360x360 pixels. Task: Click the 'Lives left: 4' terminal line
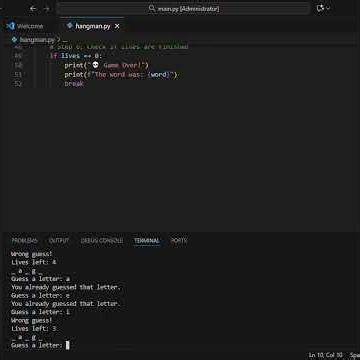click(x=34, y=262)
